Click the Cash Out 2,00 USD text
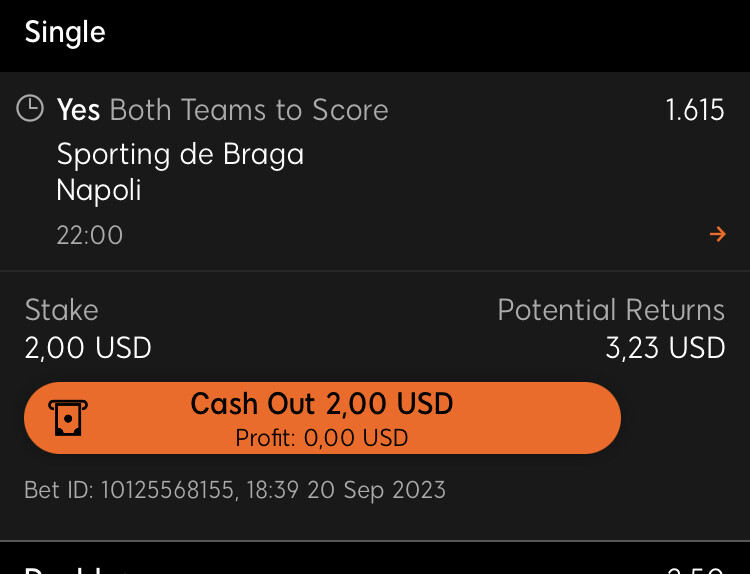750x574 pixels. pos(321,403)
